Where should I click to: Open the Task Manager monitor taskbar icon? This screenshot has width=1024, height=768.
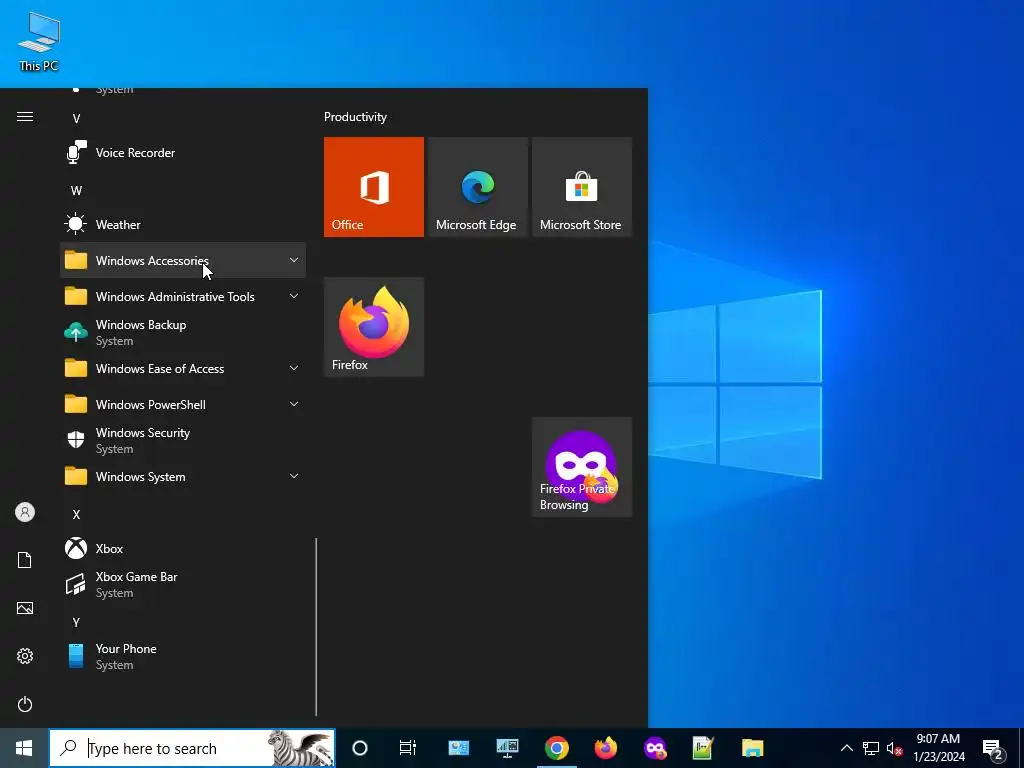tap(507, 748)
